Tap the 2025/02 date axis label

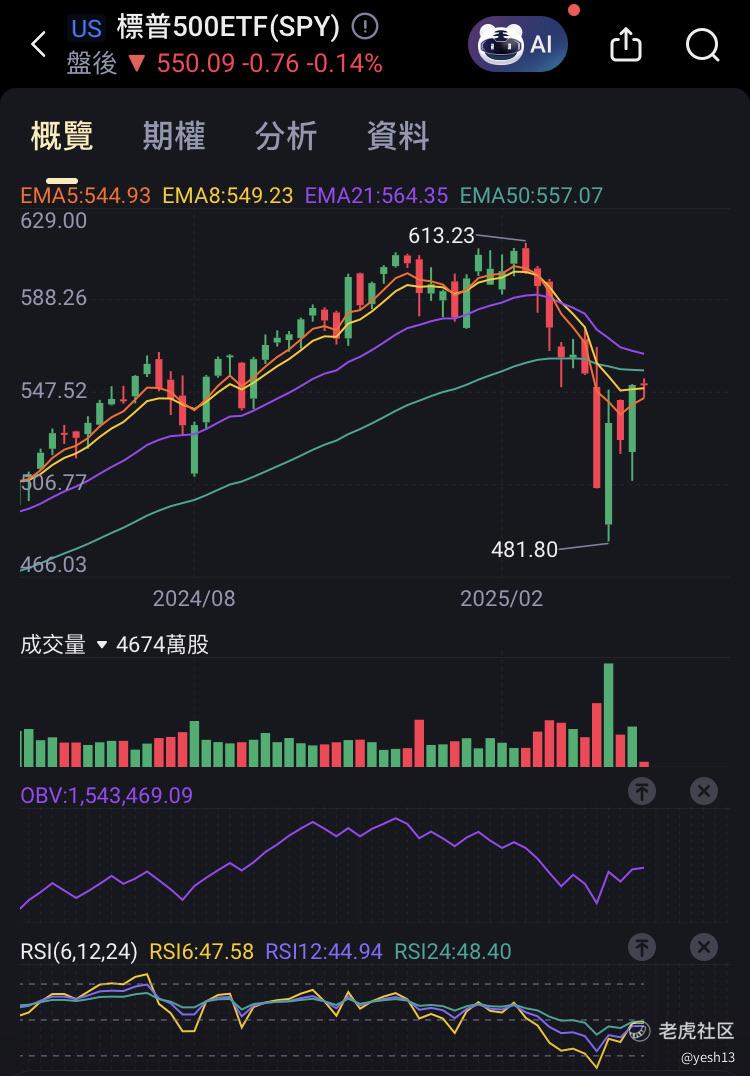(501, 598)
